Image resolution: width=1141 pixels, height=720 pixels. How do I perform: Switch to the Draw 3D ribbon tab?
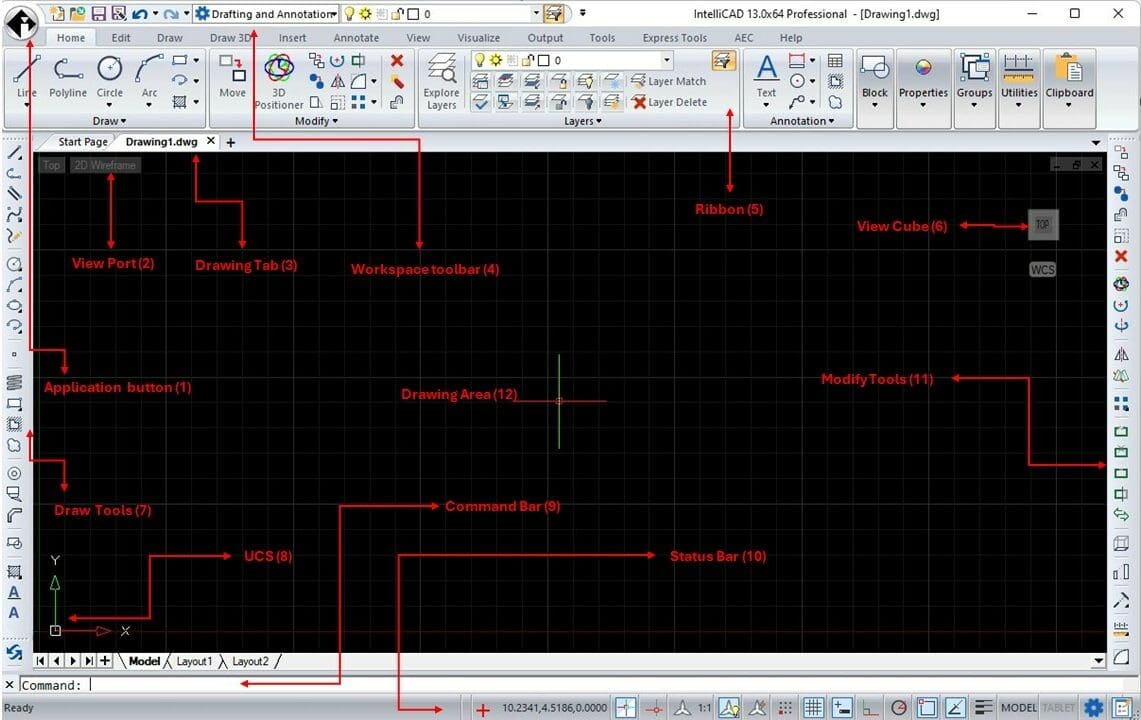(x=230, y=37)
